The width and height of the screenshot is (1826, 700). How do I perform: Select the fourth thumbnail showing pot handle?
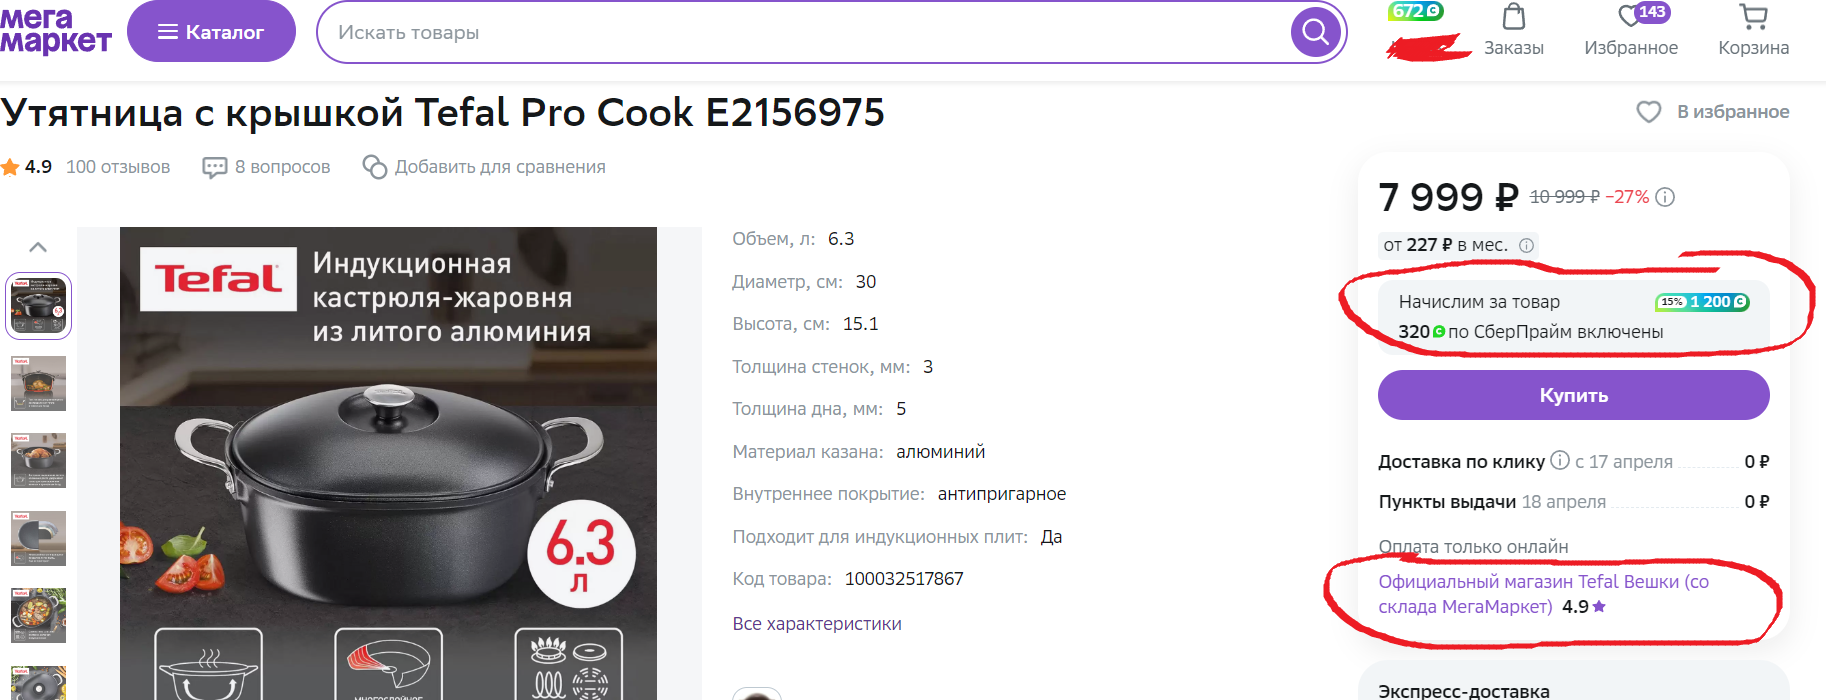pyautogui.click(x=38, y=538)
